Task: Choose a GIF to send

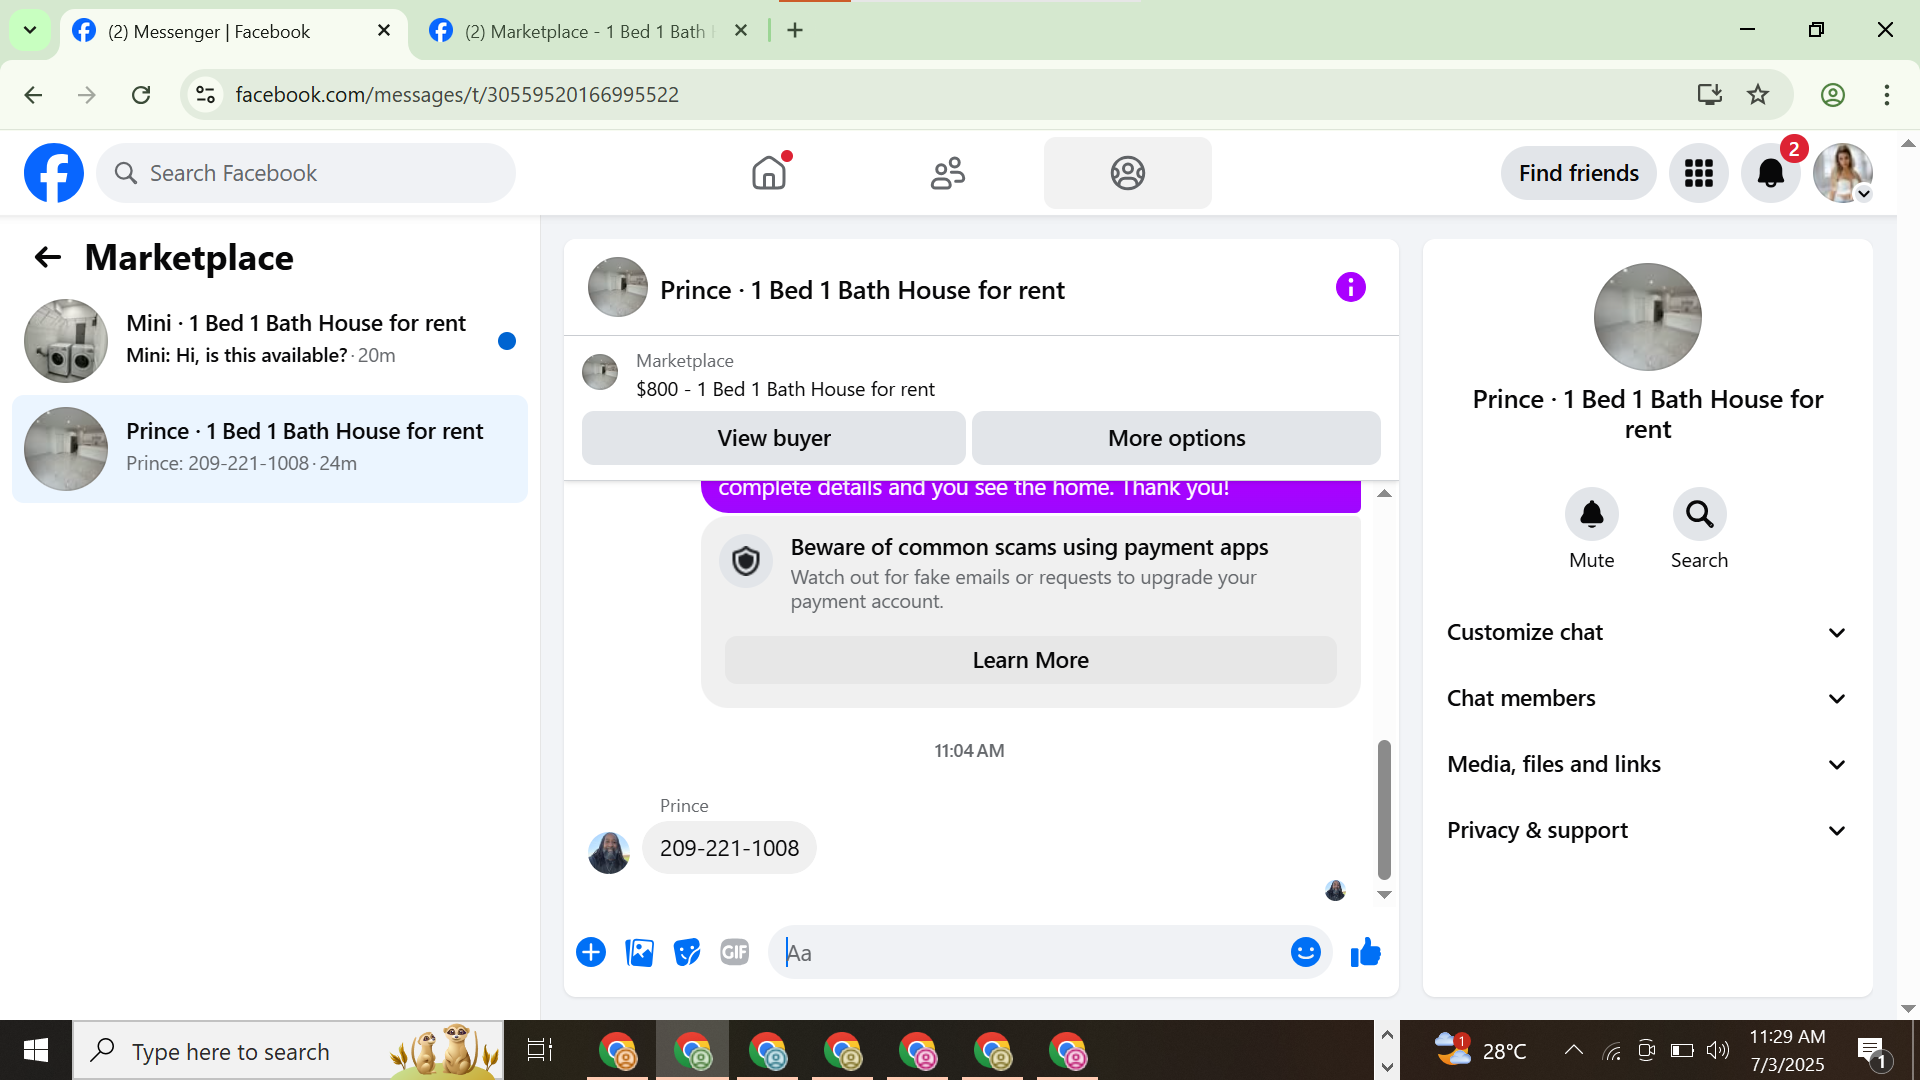Action: point(735,953)
